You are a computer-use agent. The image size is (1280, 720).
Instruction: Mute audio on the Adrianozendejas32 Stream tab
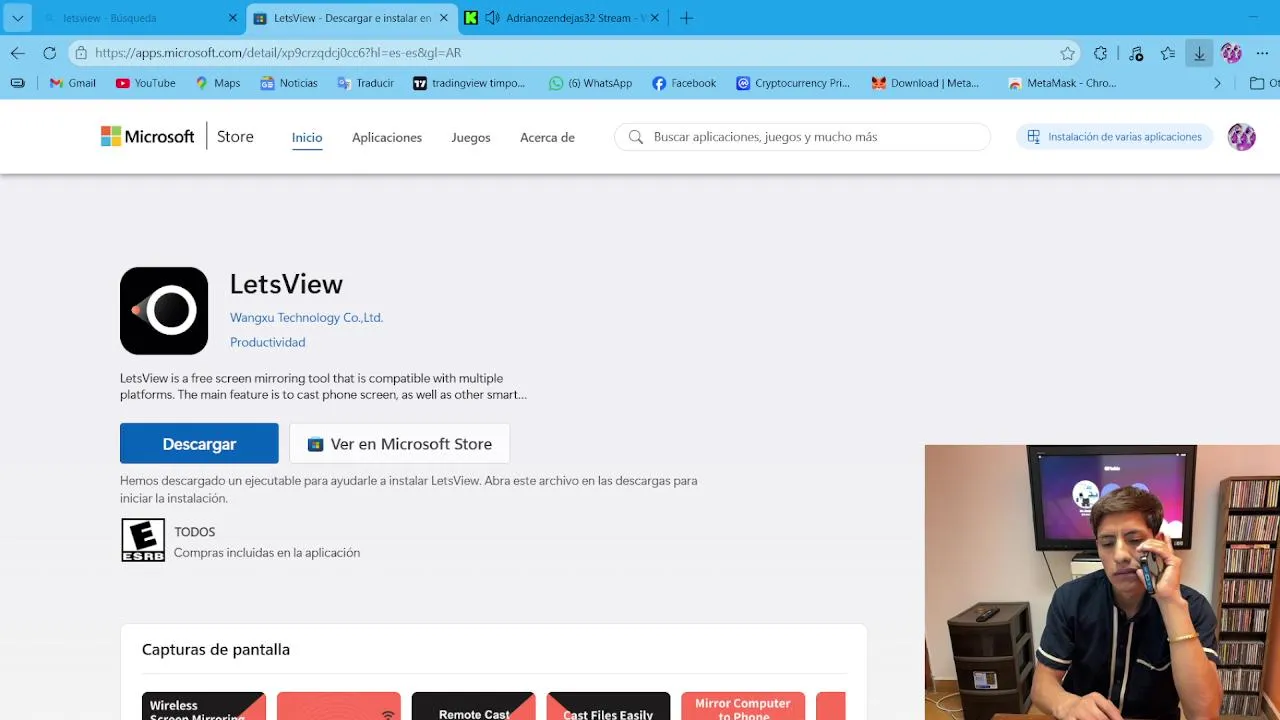pyautogui.click(x=492, y=18)
